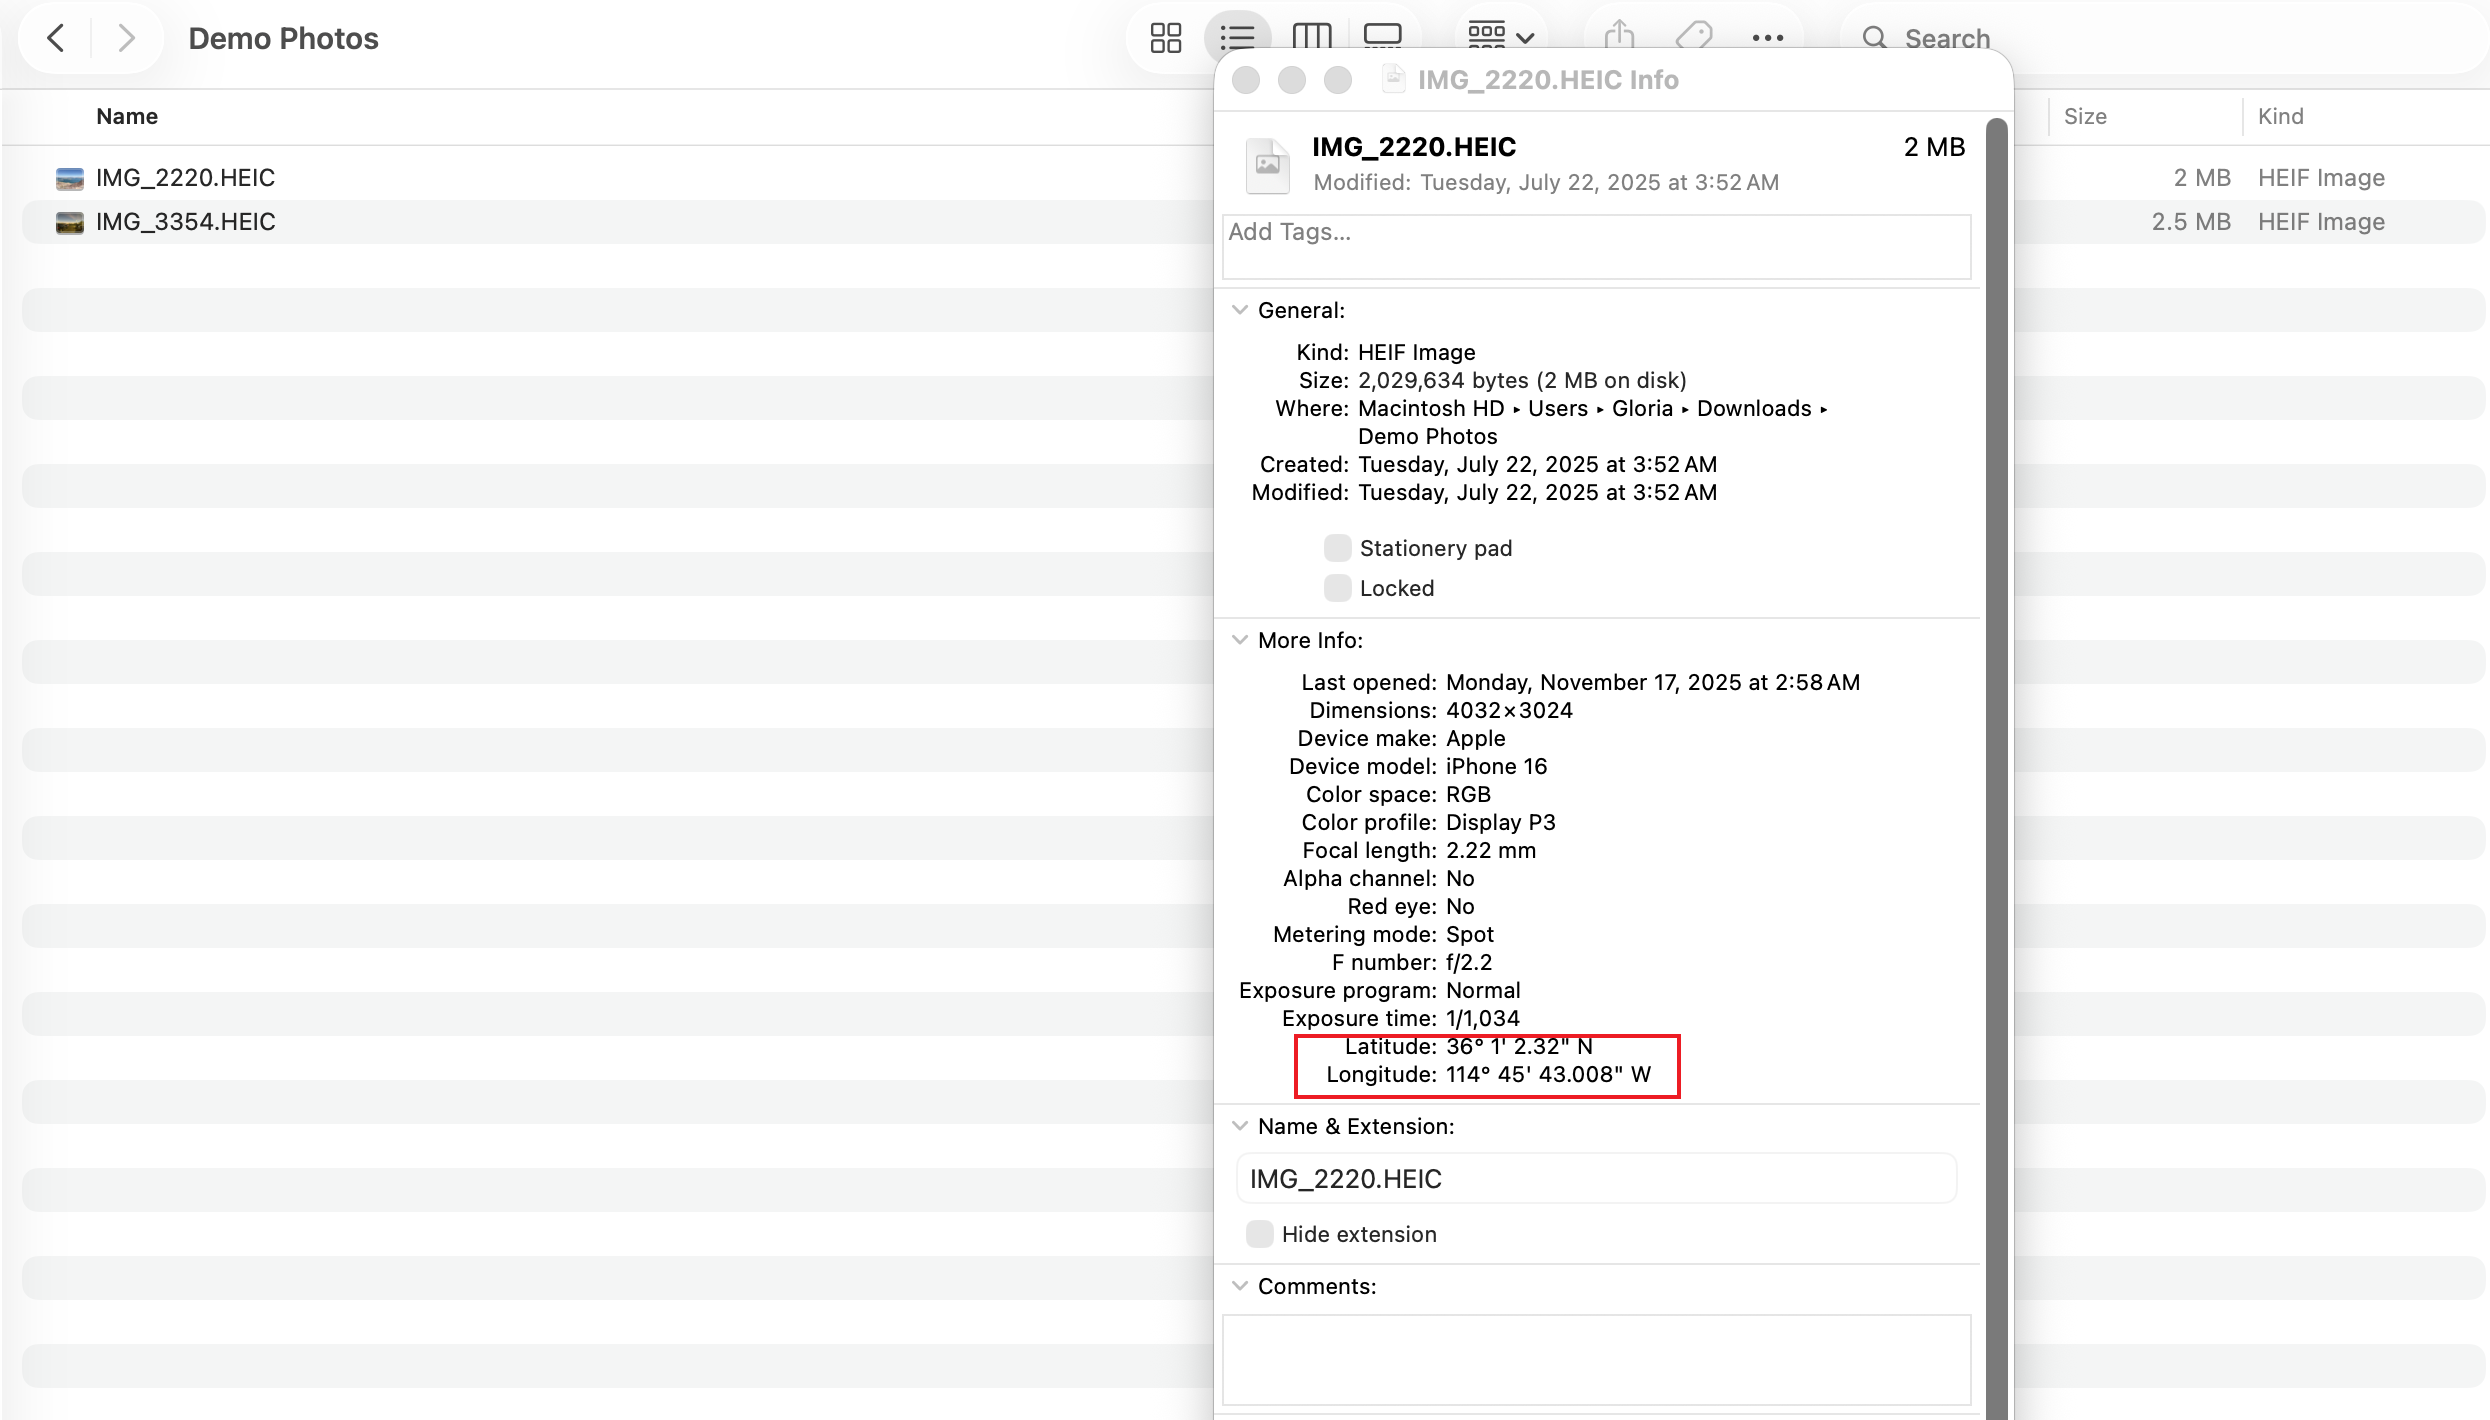Collapse the General section
This screenshot has height=1420, width=2490.
[1240, 310]
